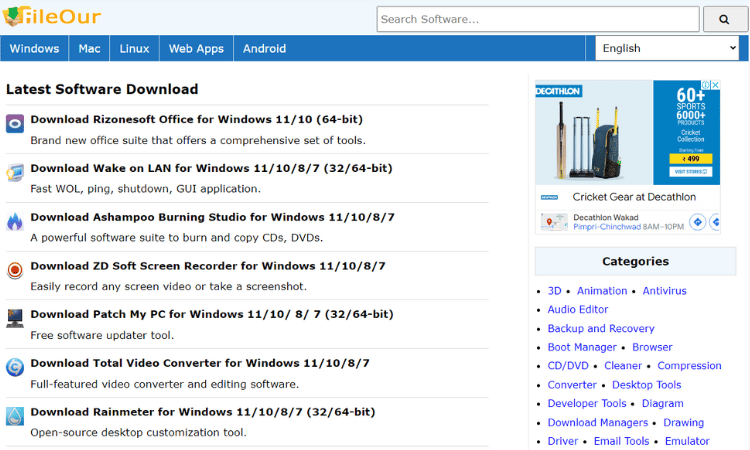
Task: Click the Latest Software Download heading
Action: [x=102, y=89]
